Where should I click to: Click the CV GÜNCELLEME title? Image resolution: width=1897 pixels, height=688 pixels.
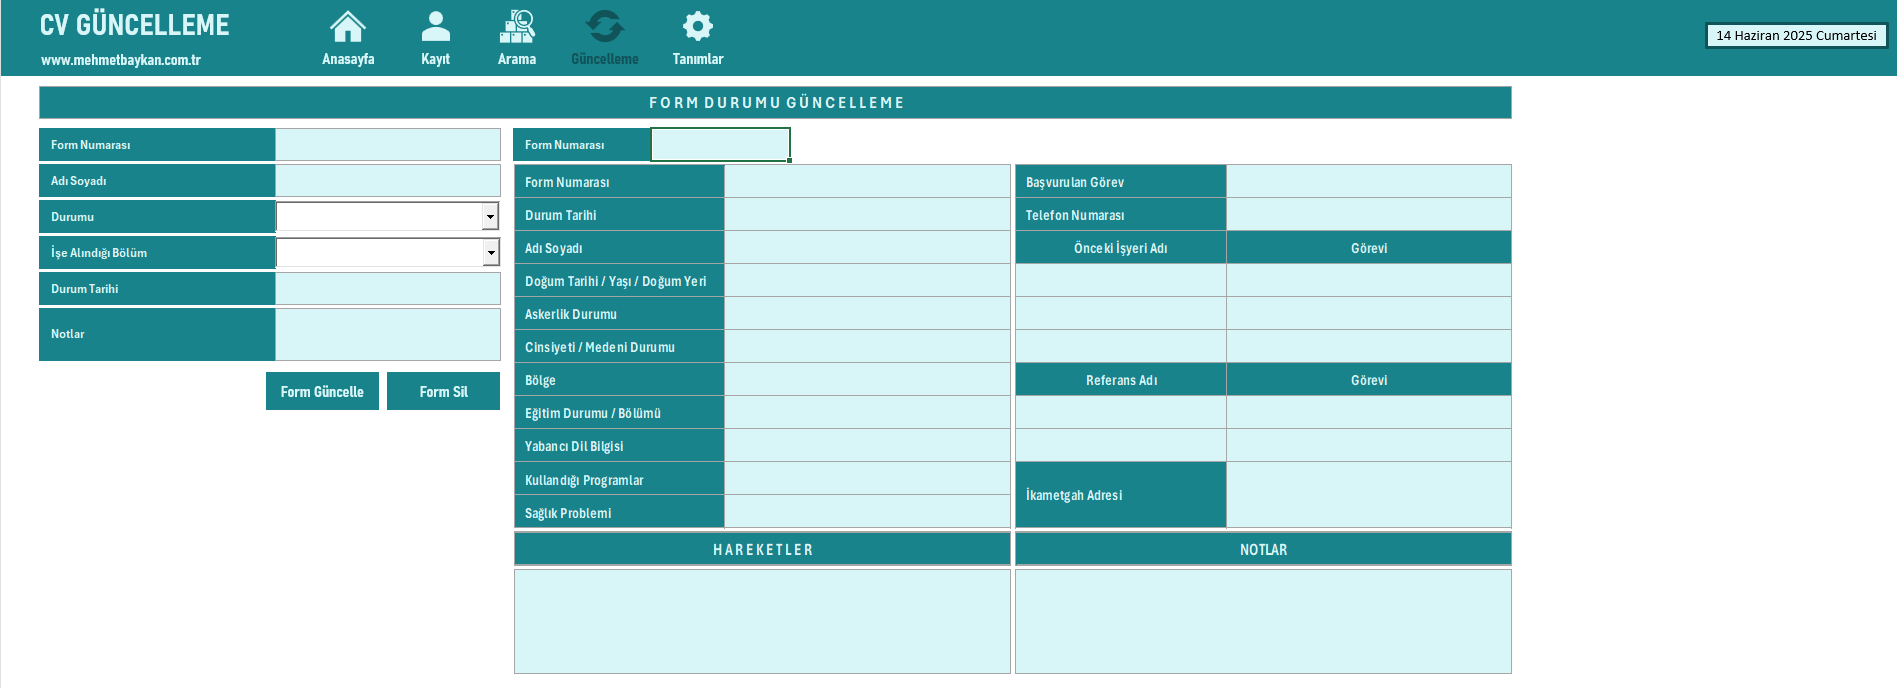[135, 25]
